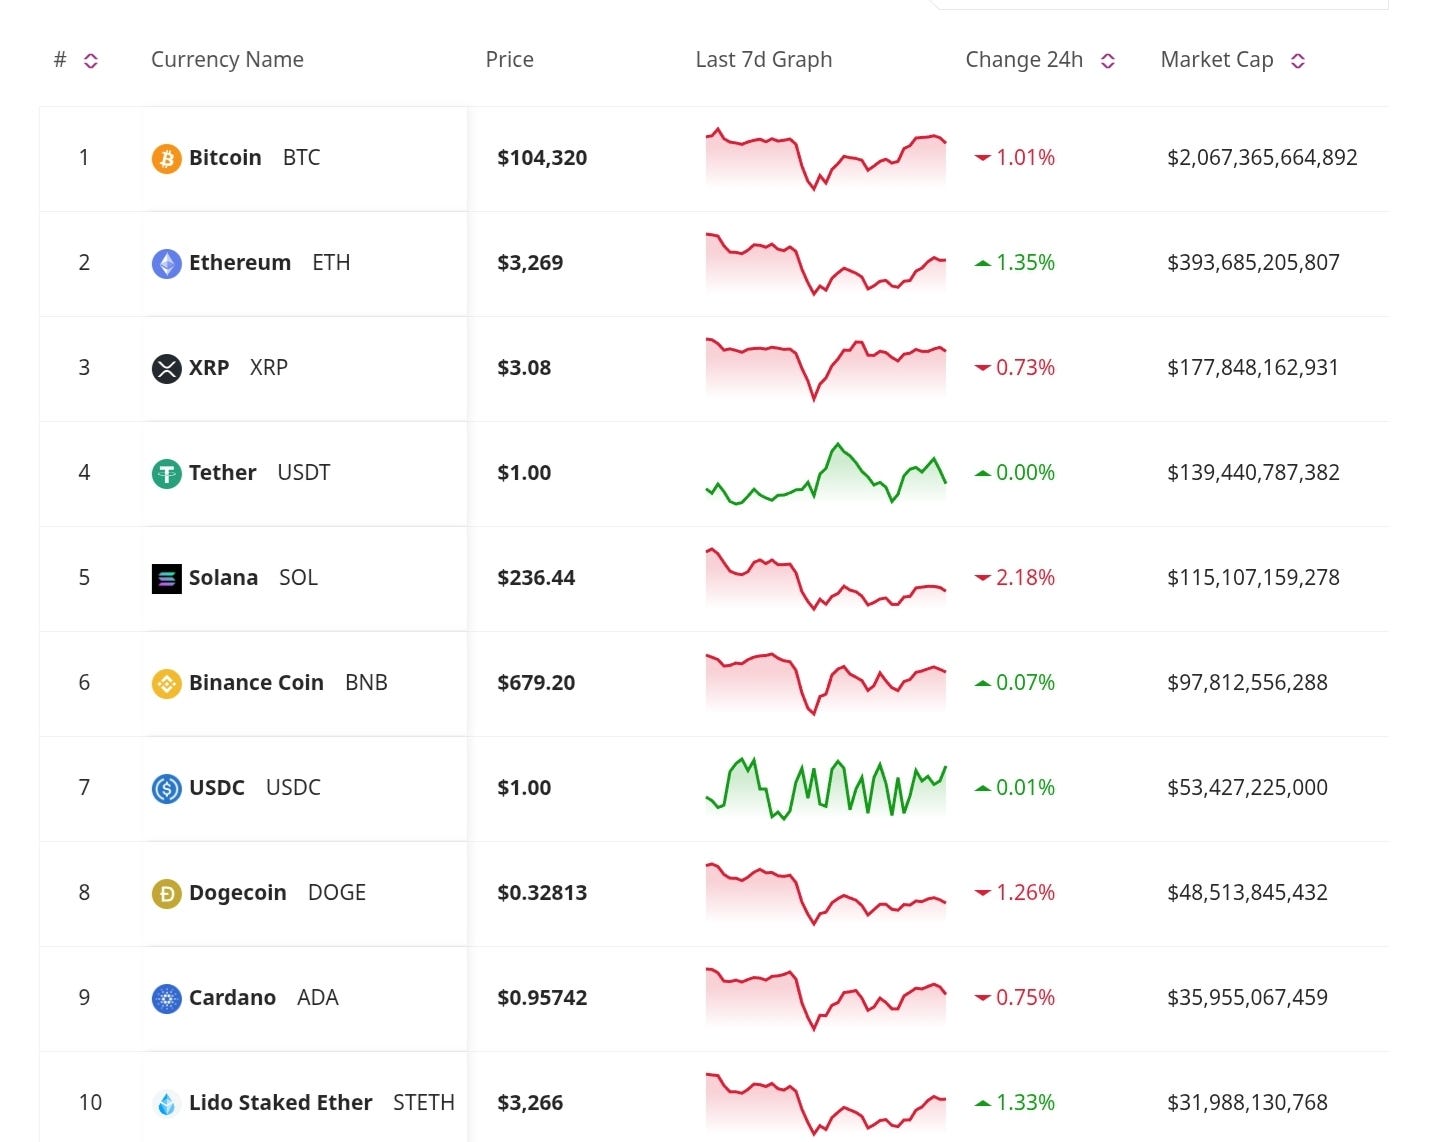The height and width of the screenshot is (1142, 1449).
Task: Click Solana market cap $115,107,159,278
Action: [x=1253, y=578]
